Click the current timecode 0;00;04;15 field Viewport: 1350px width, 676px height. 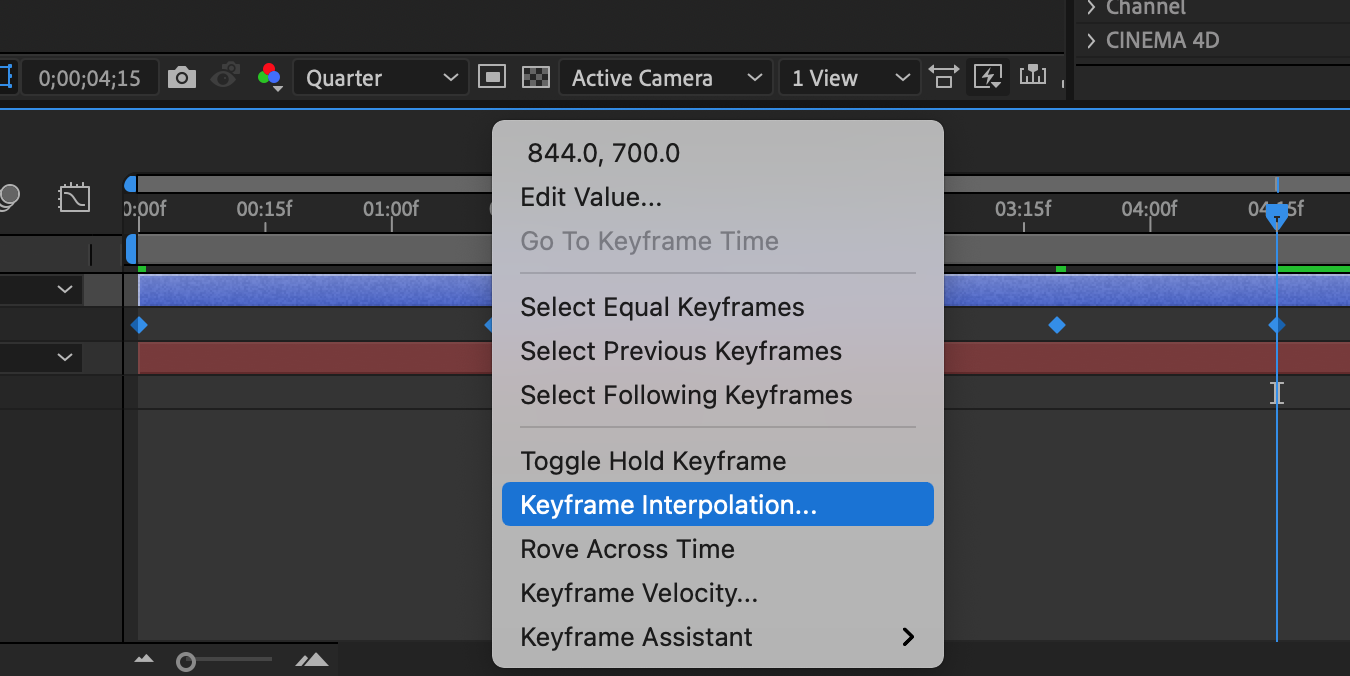click(89, 78)
